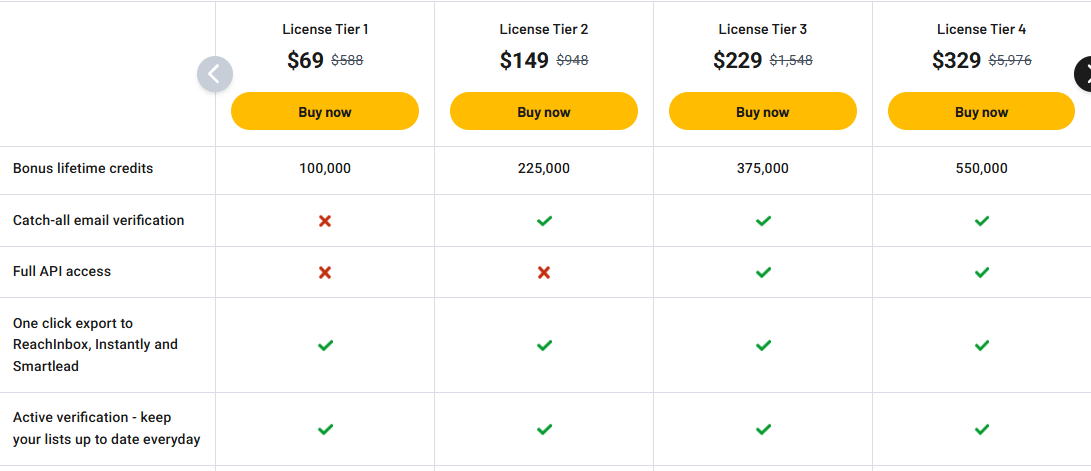Click Tier 2 catch-all verification green checkmark
1091x471 pixels.
[544, 221]
